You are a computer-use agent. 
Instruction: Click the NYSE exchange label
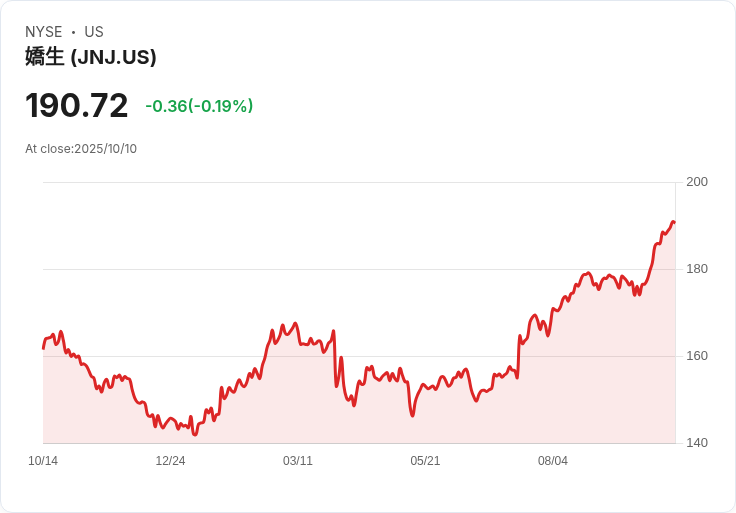coord(44,32)
